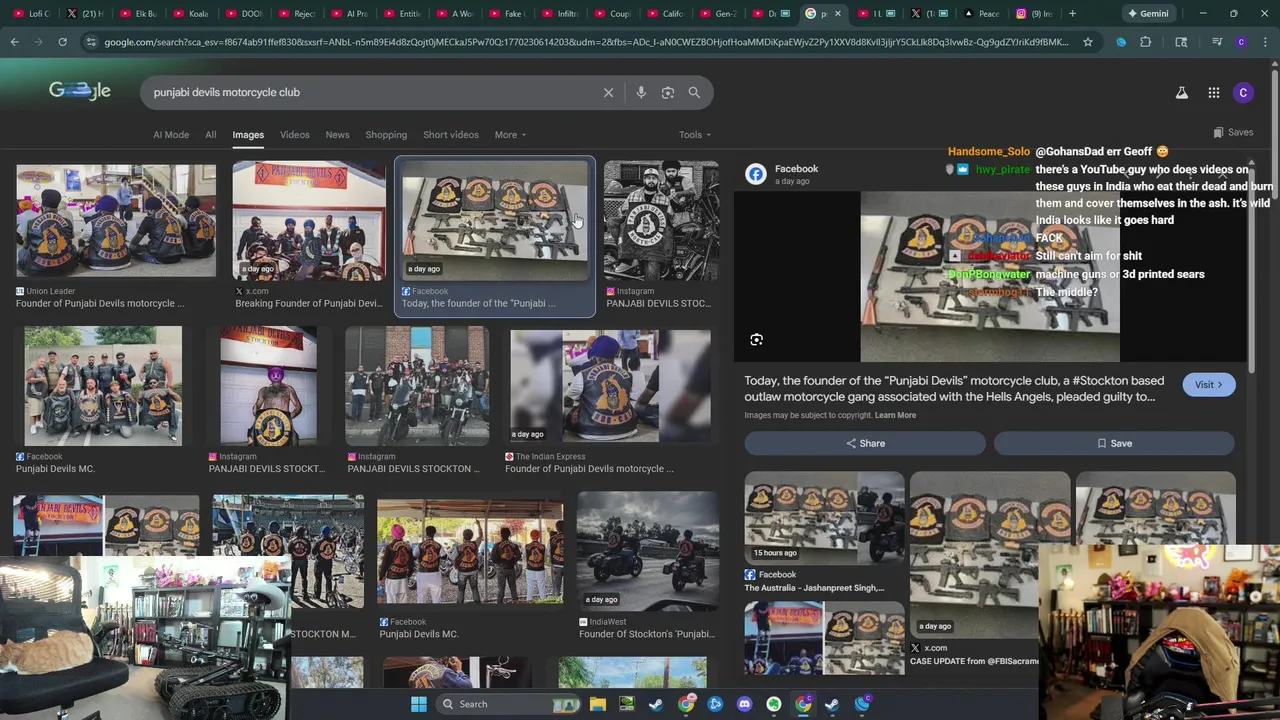Open the browser extensions puzzle icon
This screenshot has height=720, width=1280.
click(1146, 42)
